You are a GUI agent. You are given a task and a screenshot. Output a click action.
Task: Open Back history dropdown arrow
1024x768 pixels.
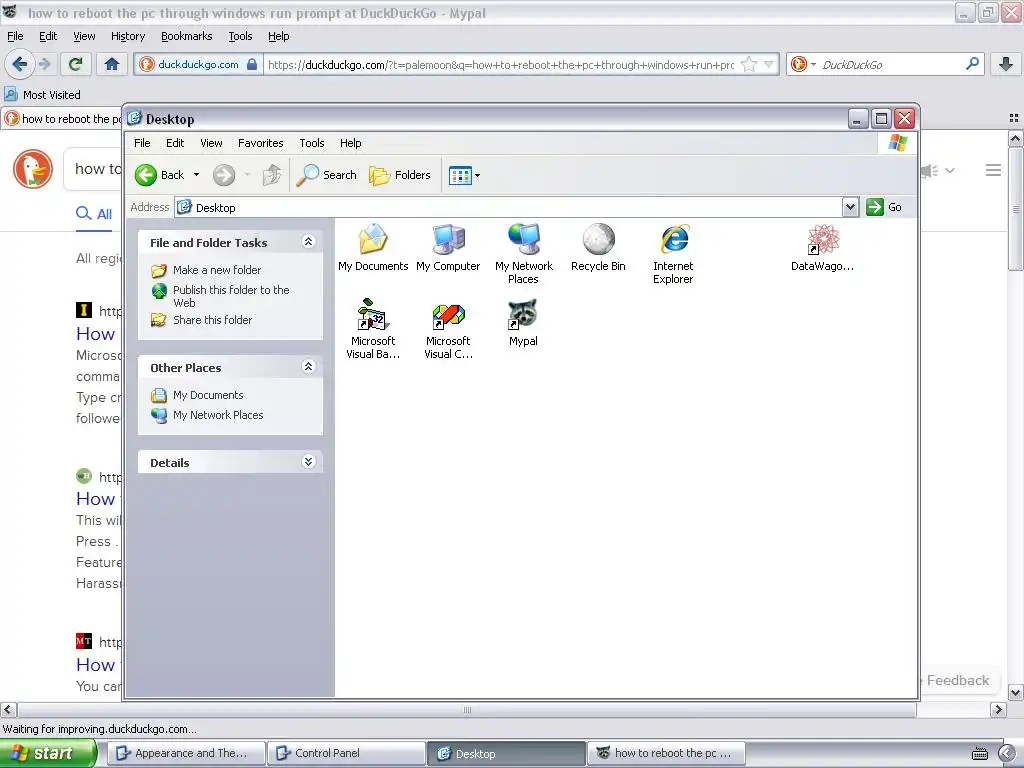click(196, 175)
